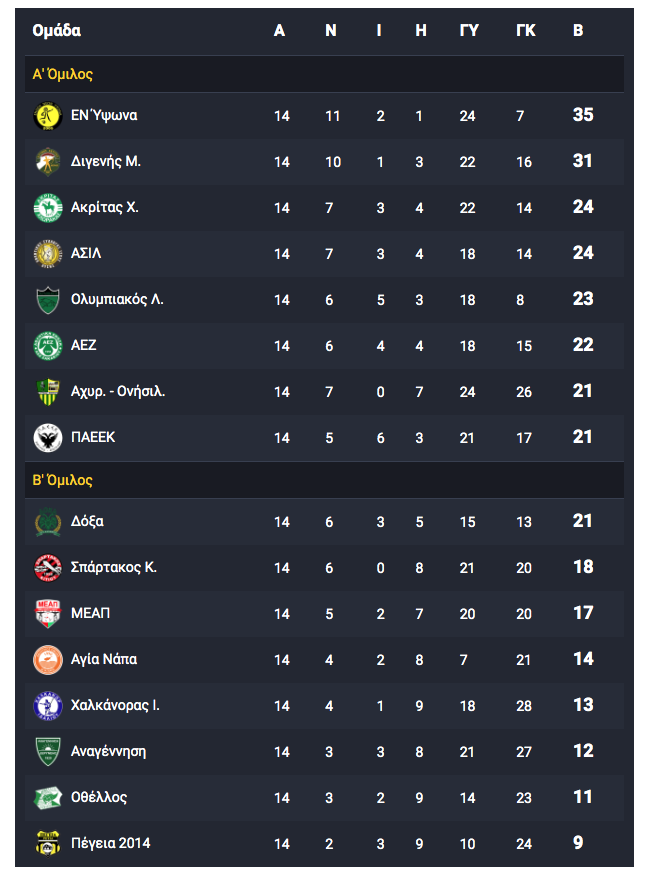Click the Δόξα points value 21
The image size is (645, 879).
pyautogui.click(x=583, y=521)
